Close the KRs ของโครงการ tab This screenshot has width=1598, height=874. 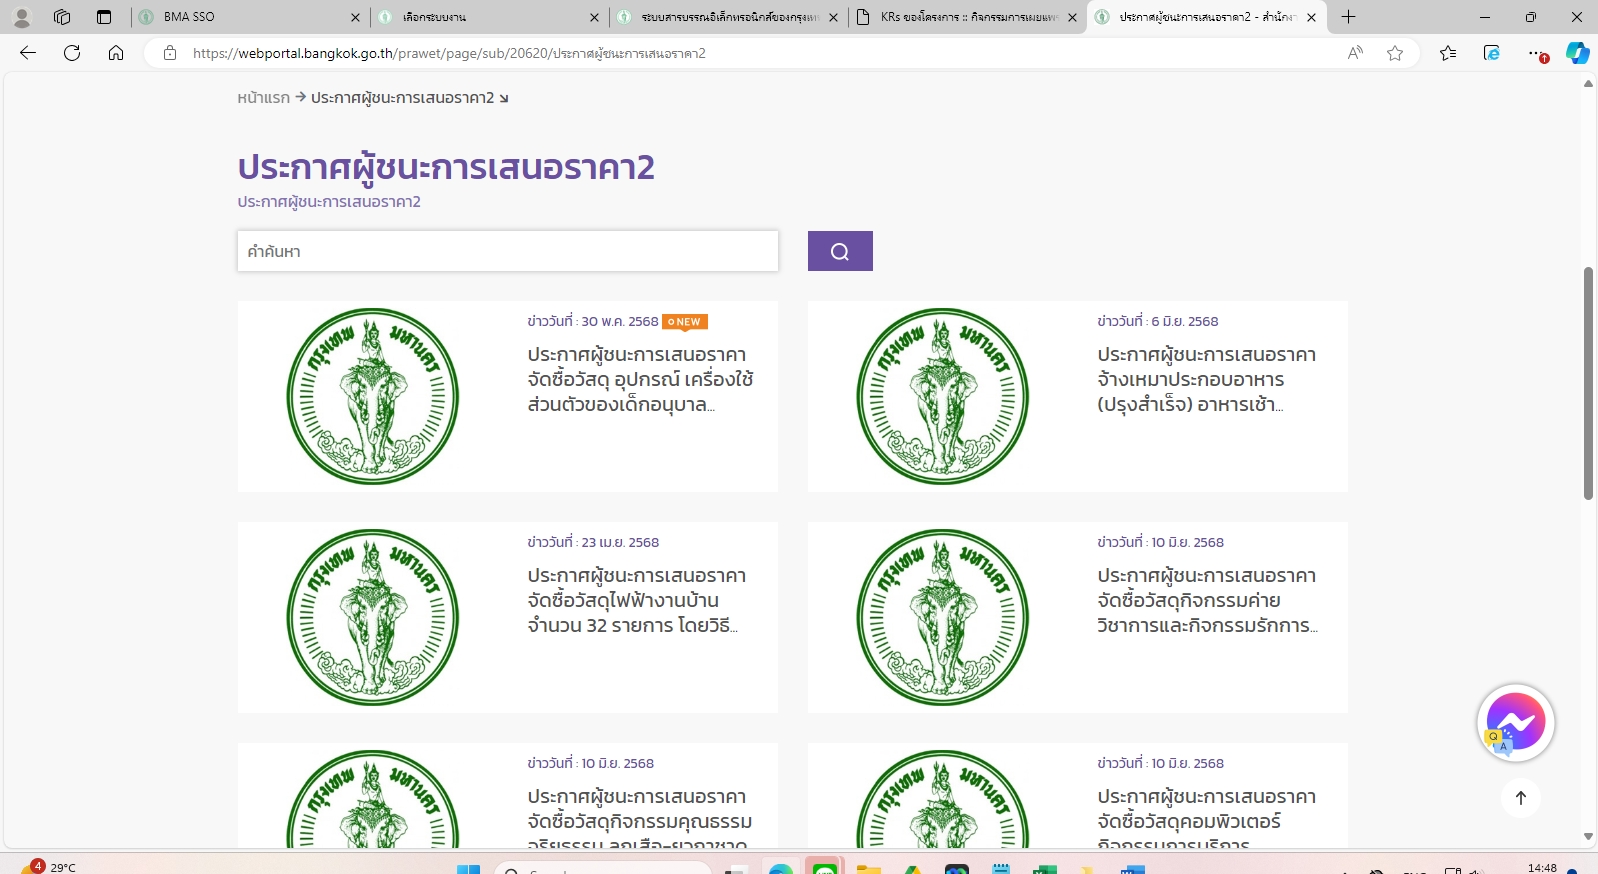tap(1072, 17)
